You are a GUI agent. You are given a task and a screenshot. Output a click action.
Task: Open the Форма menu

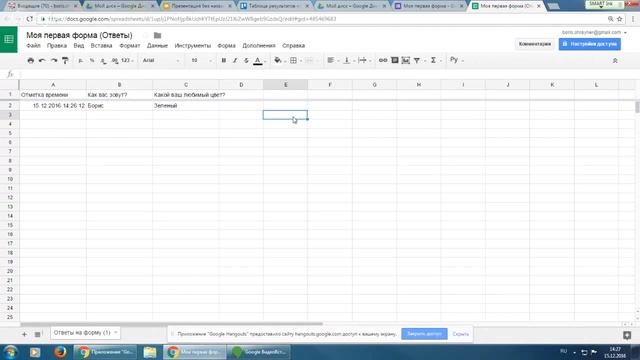tap(227, 46)
